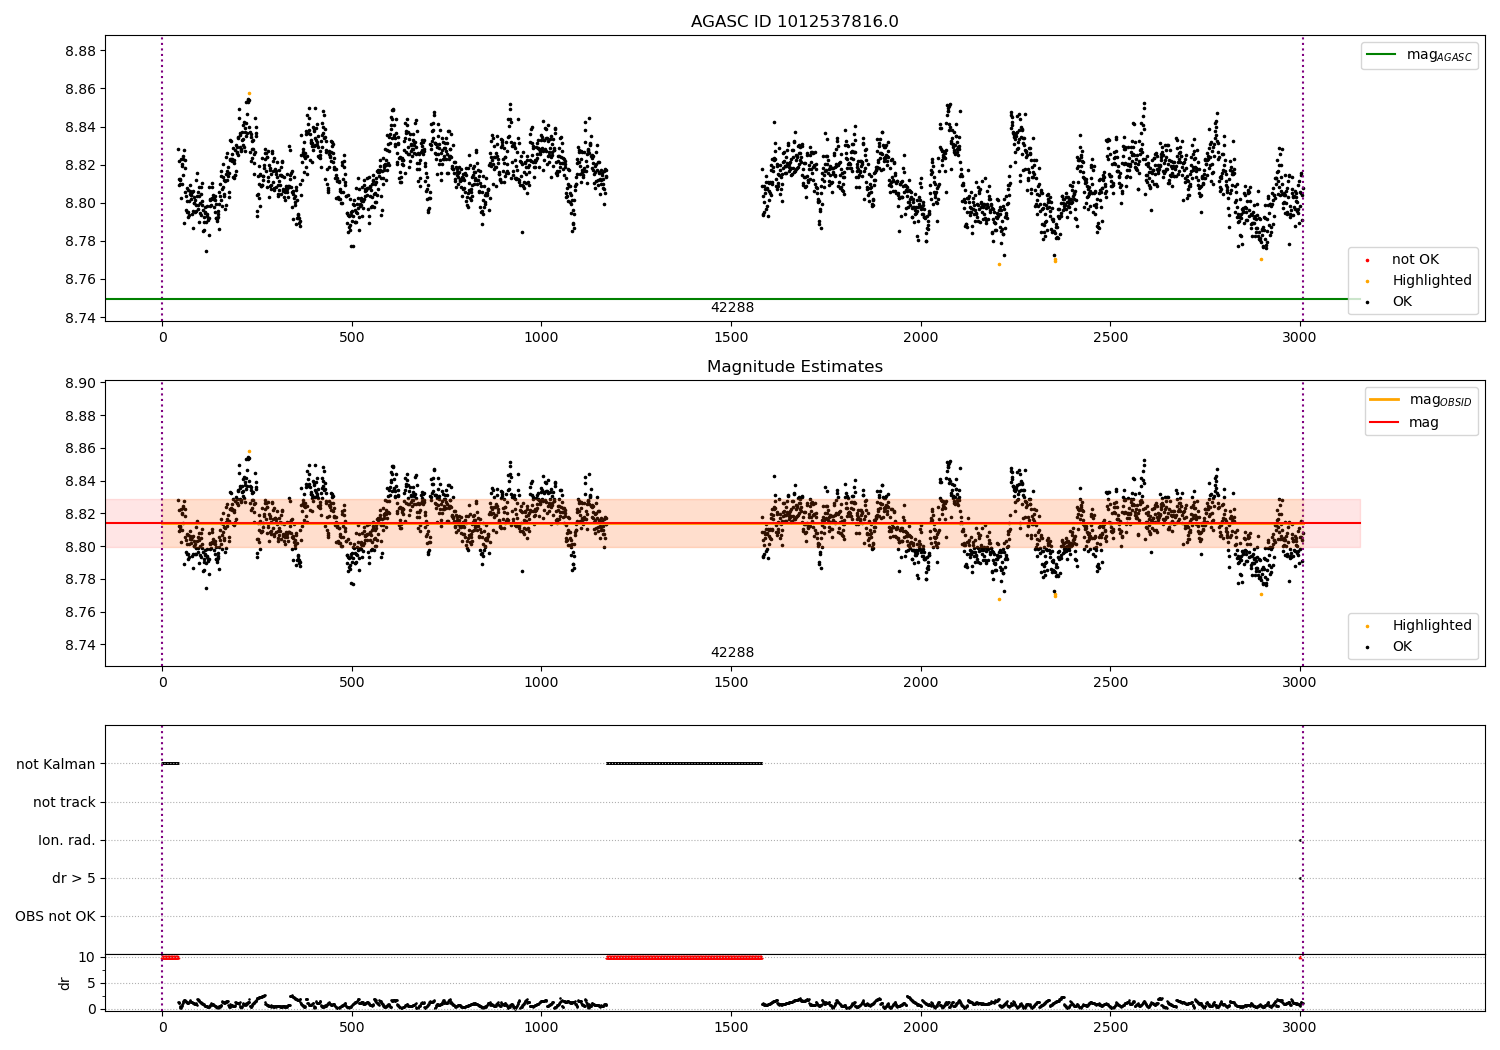The width and height of the screenshot is (1500, 1050).
Task: Select 'Highlighted' legend entry in Magnitude Estimates plot
Action: pos(1431,626)
